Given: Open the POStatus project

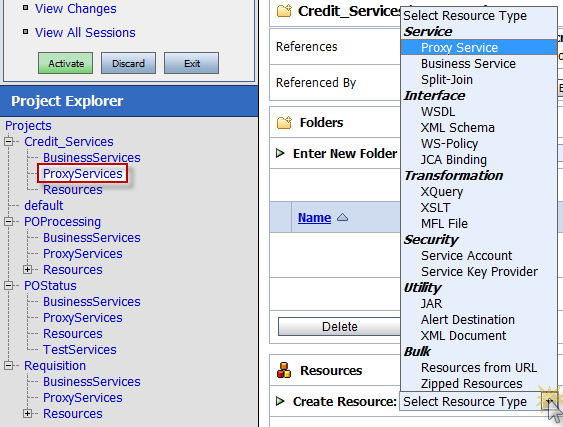Looking at the screenshot, I should [x=50, y=286].
